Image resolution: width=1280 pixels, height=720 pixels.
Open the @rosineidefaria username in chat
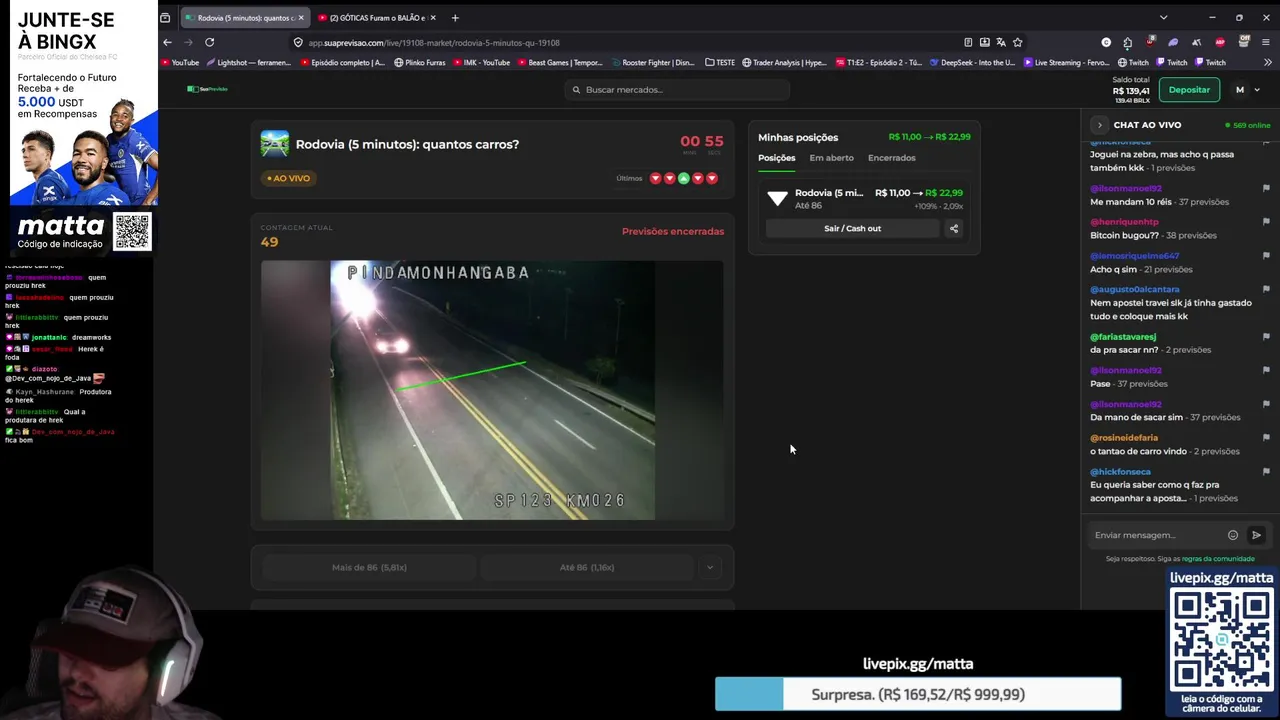(1124, 438)
